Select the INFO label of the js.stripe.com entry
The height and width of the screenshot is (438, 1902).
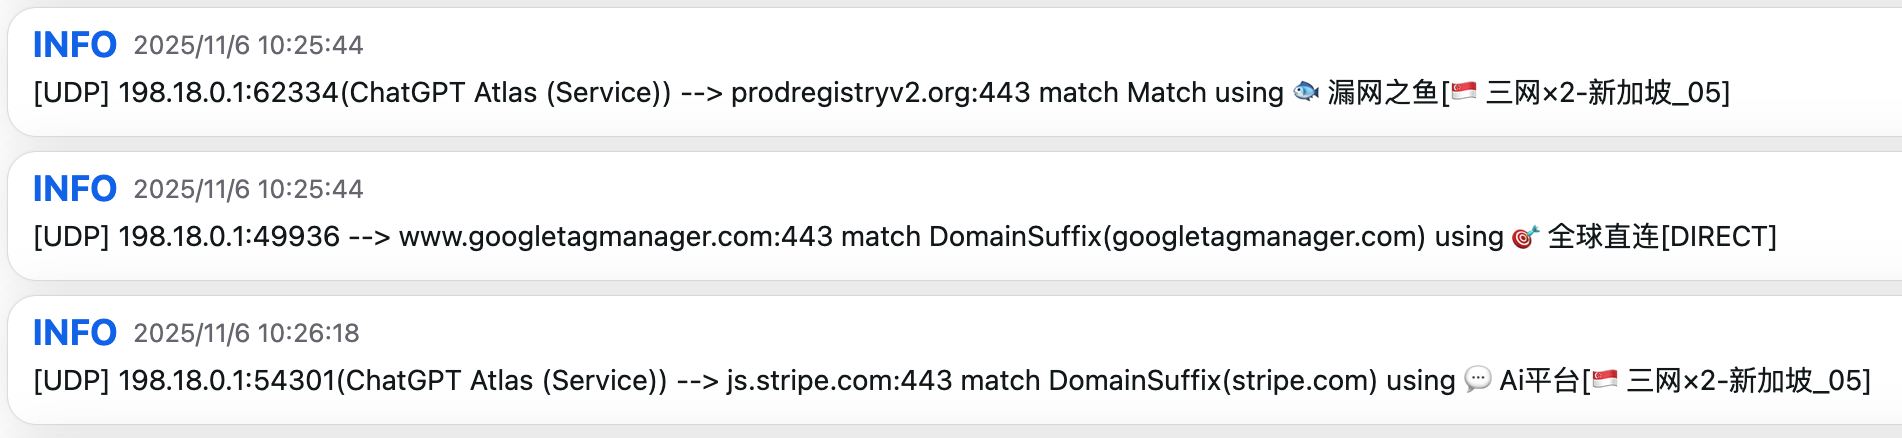[75, 333]
